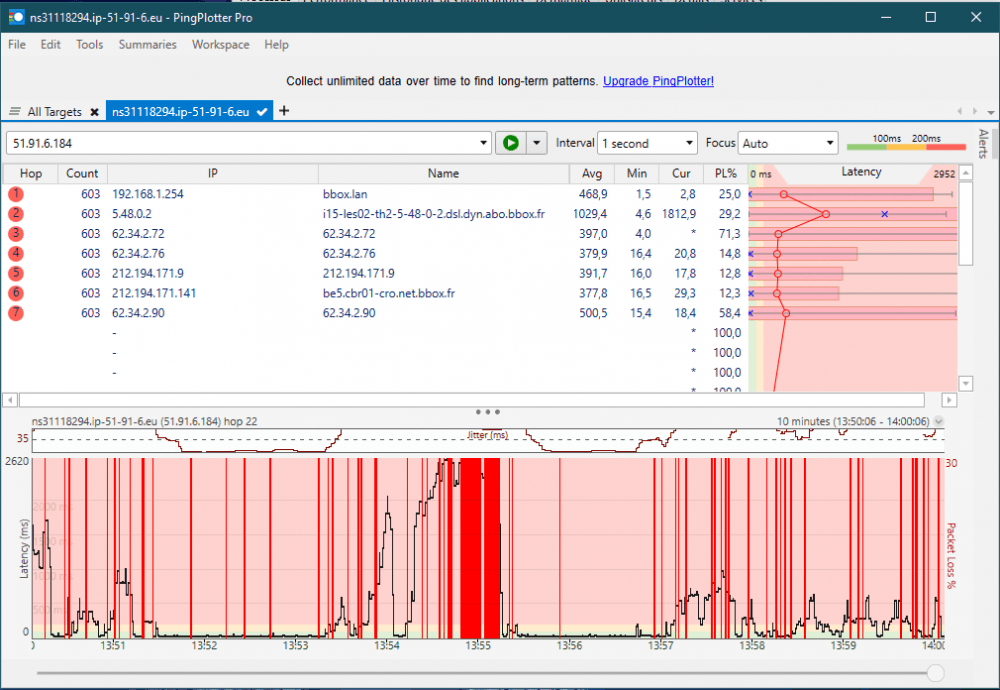Click the green start trace play button

pos(510,143)
